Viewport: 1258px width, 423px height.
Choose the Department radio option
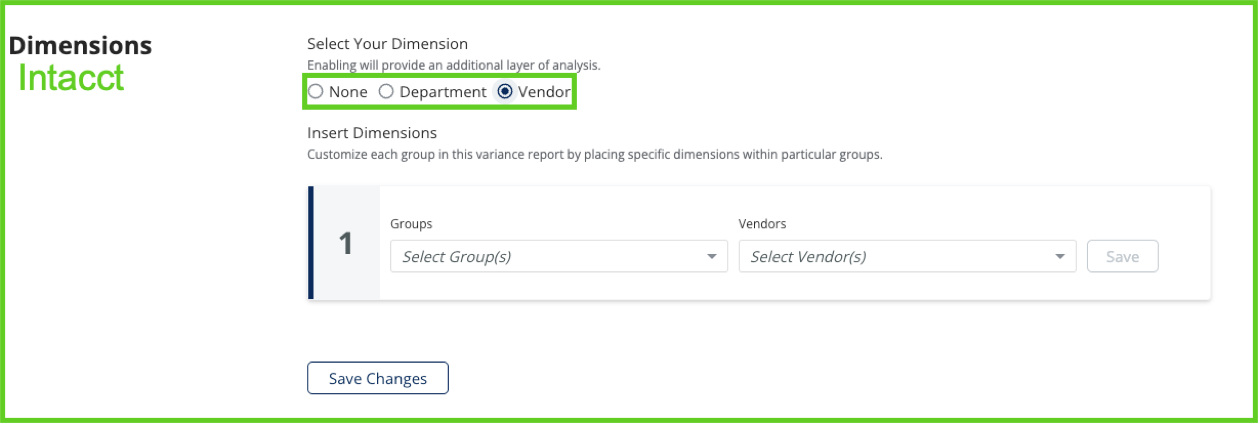pos(386,92)
